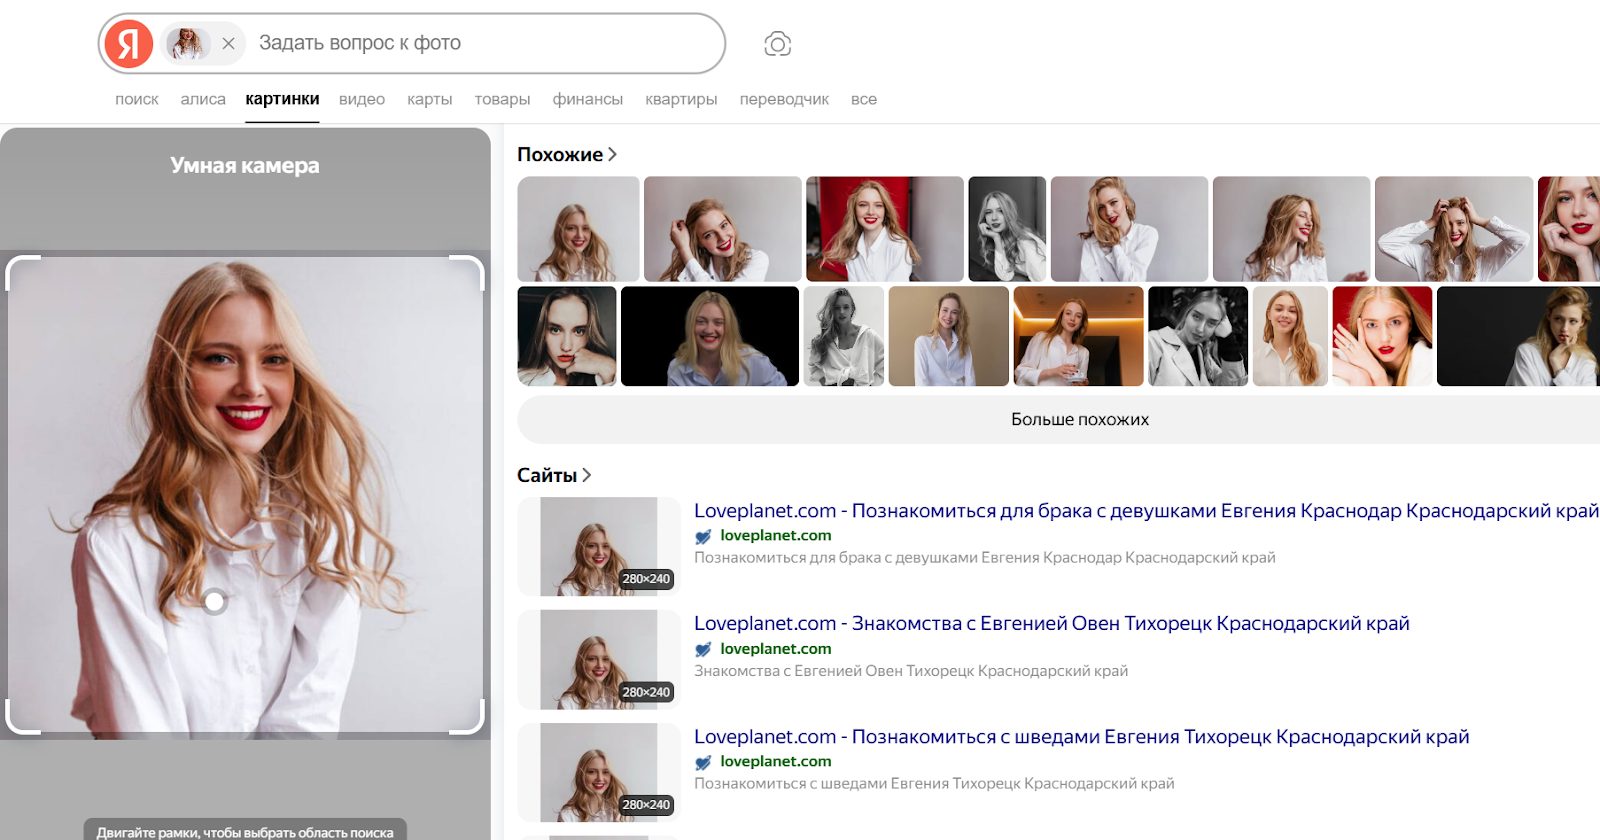Open the Loveplanet 'Познакомиться для брака' link
The width and height of the screenshot is (1600, 840).
point(1146,511)
